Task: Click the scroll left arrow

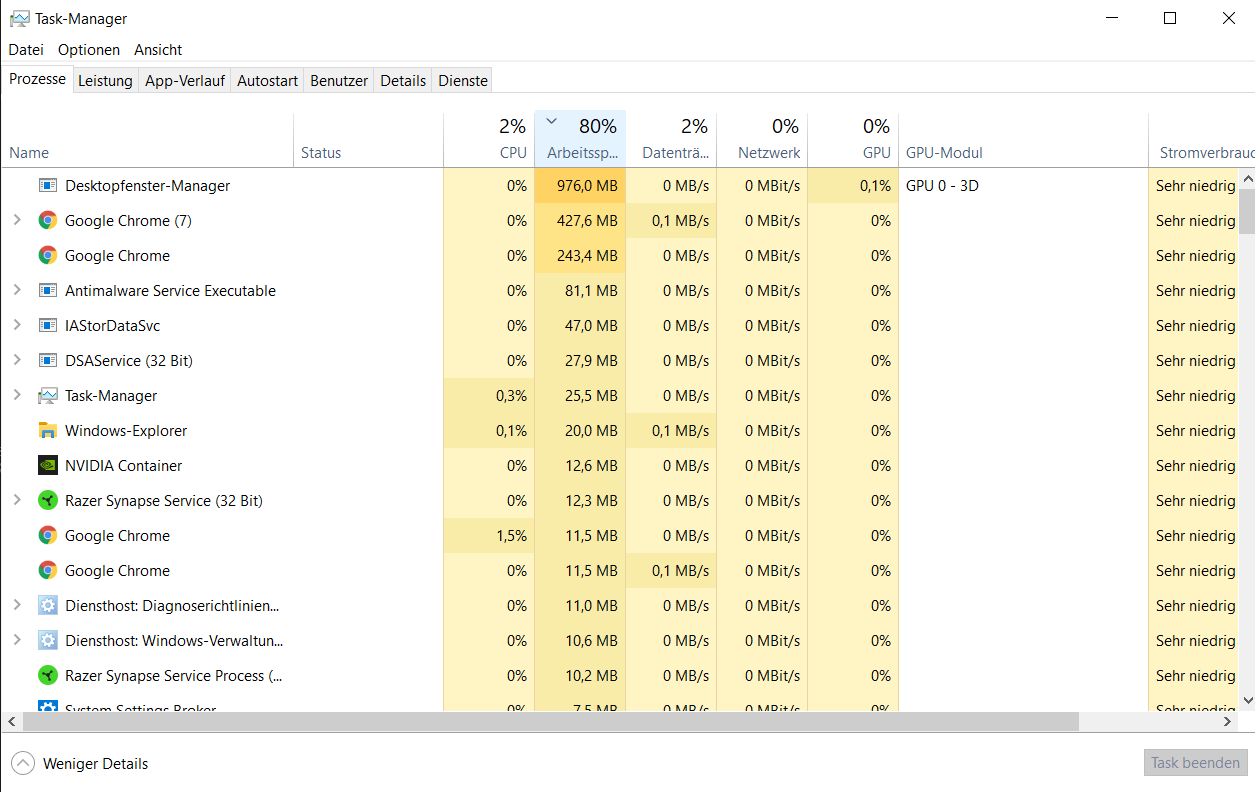Action: [10, 721]
